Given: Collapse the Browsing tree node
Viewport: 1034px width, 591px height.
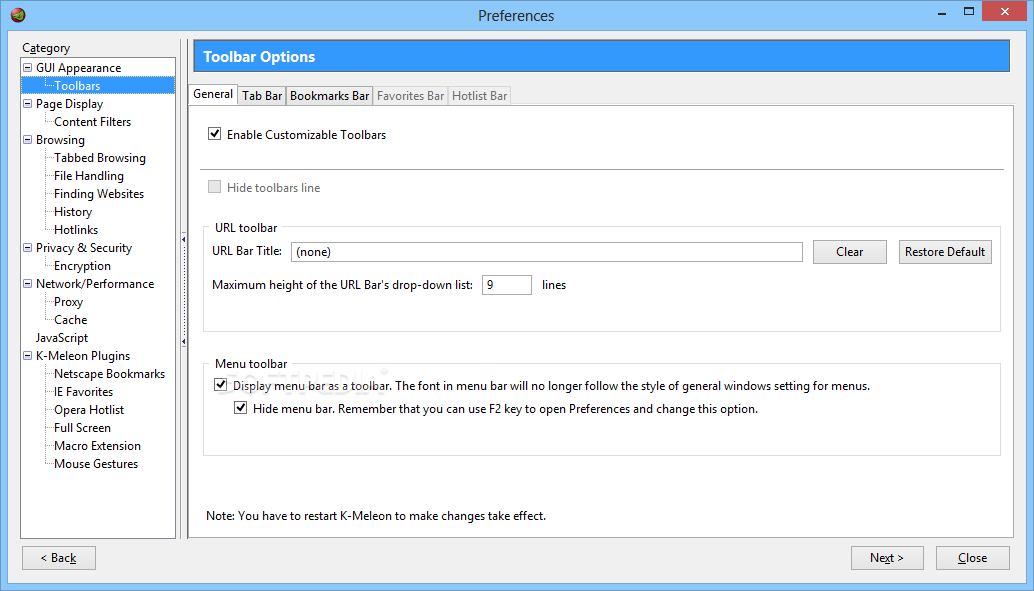Looking at the screenshot, I should coord(28,139).
